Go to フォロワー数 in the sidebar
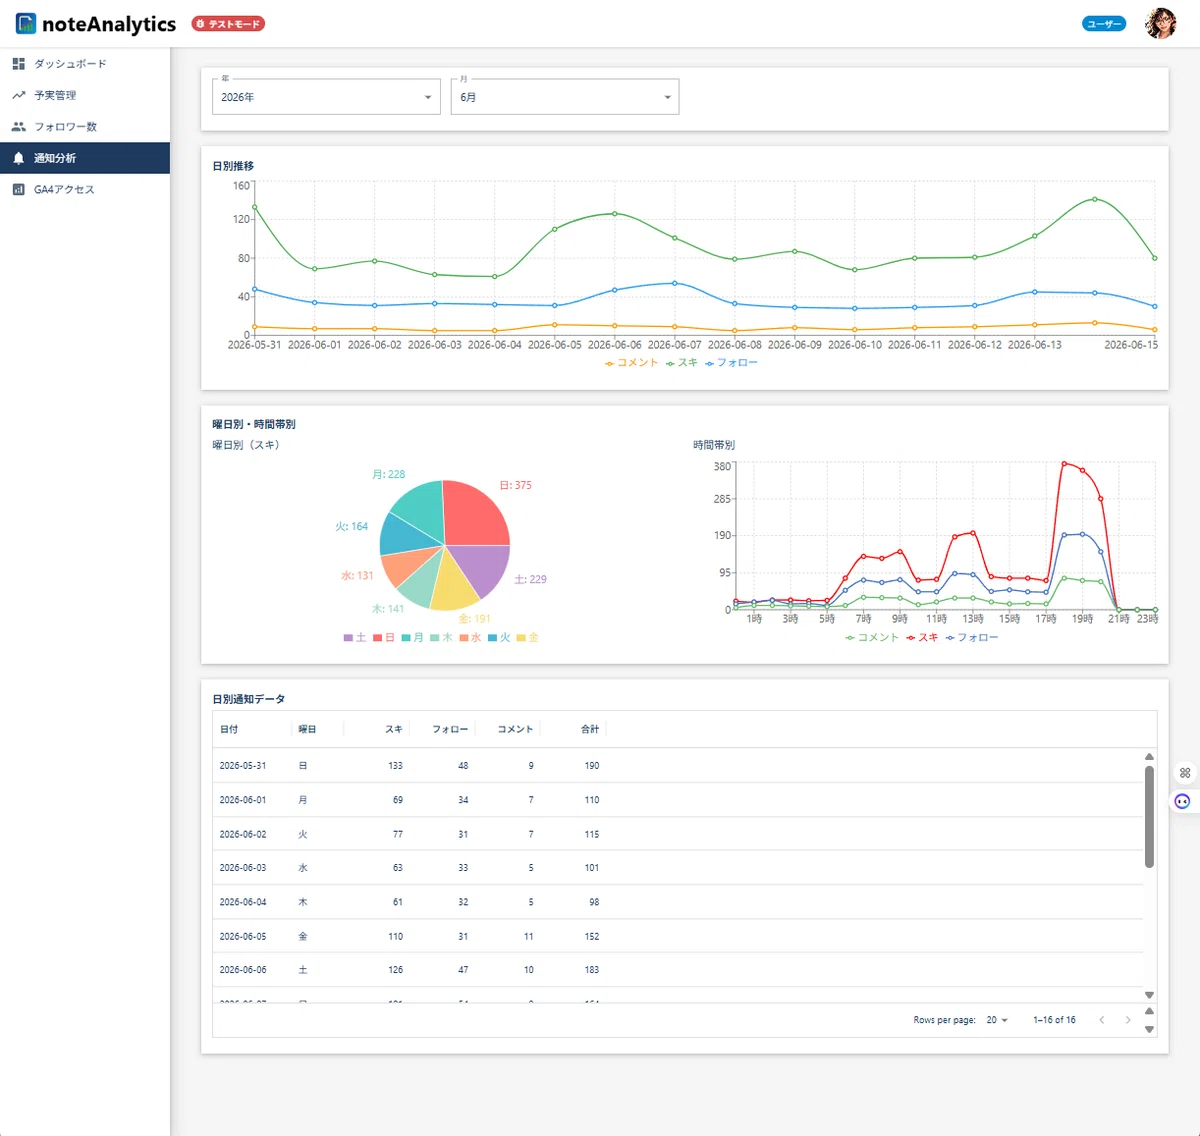The width and height of the screenshot is (1200, 1136). (x=85, y=127)
